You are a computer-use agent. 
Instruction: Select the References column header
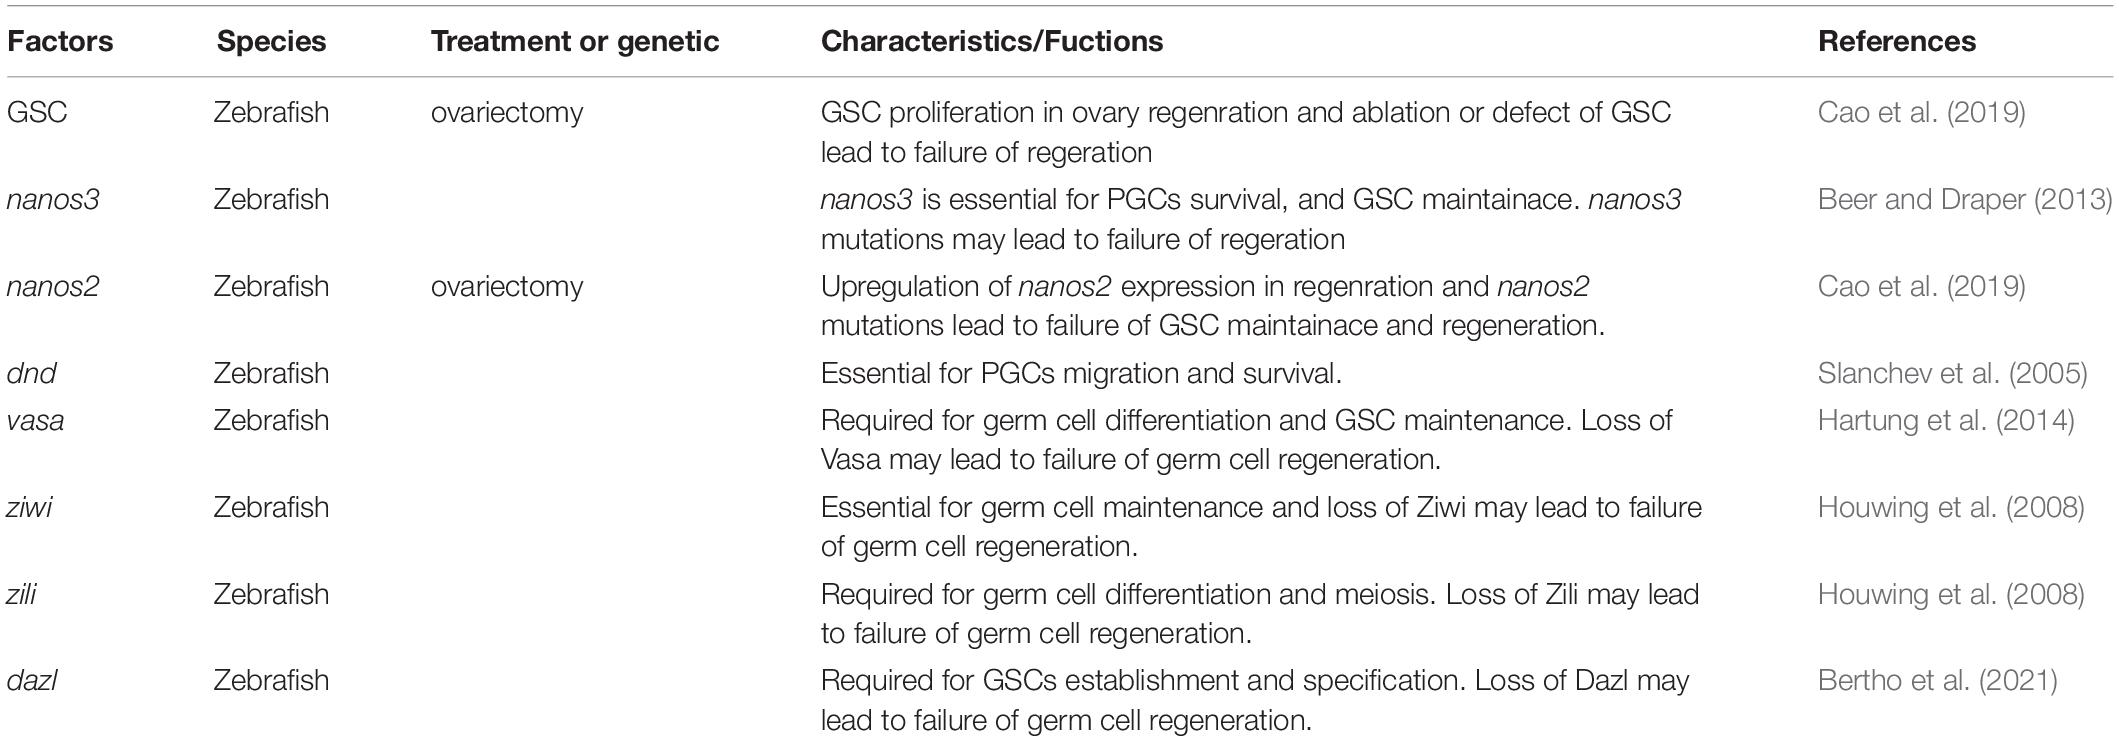1897,41
